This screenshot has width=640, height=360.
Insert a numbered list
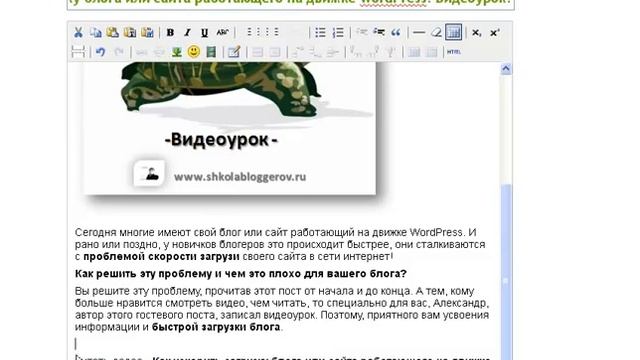(x=338, y=32)
